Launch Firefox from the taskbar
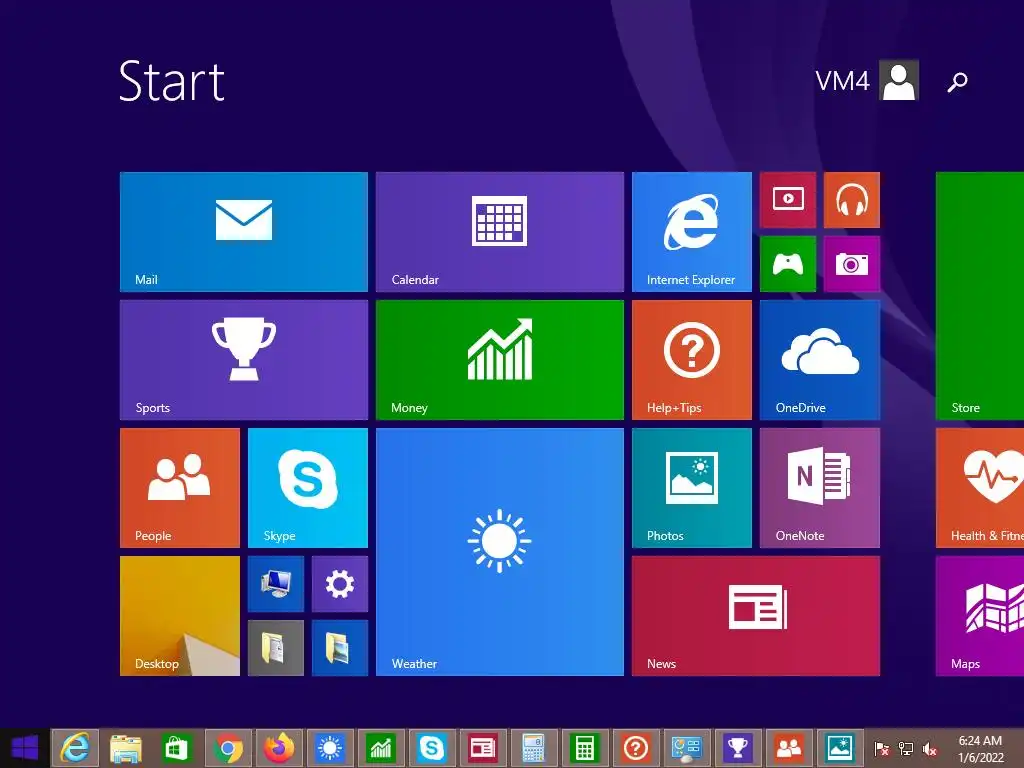The image size is (1024, 768). point(279,748)
